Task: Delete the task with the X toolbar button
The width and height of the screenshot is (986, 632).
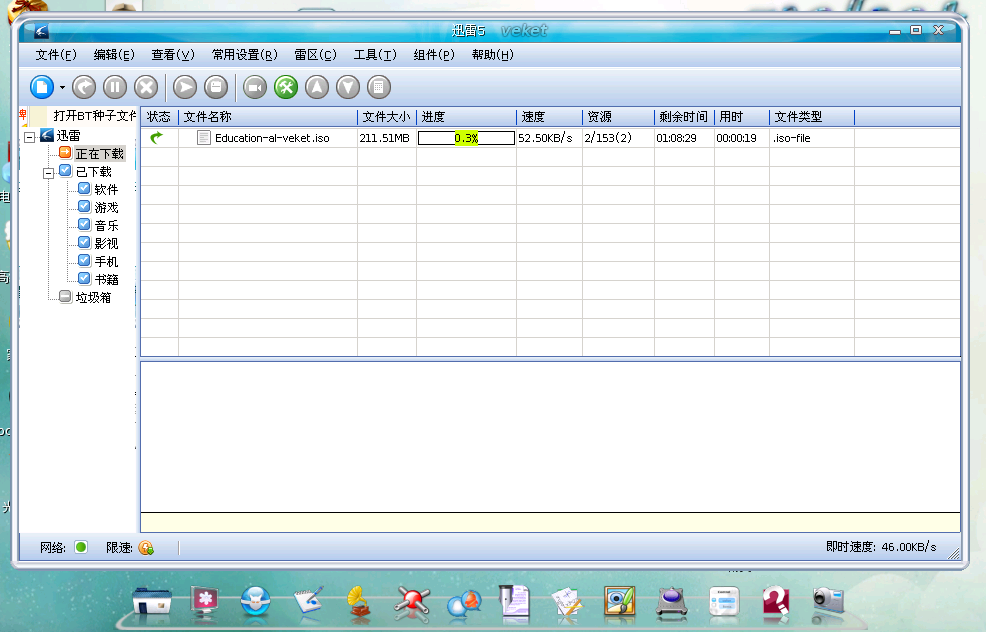Action: tap(146, 87)
